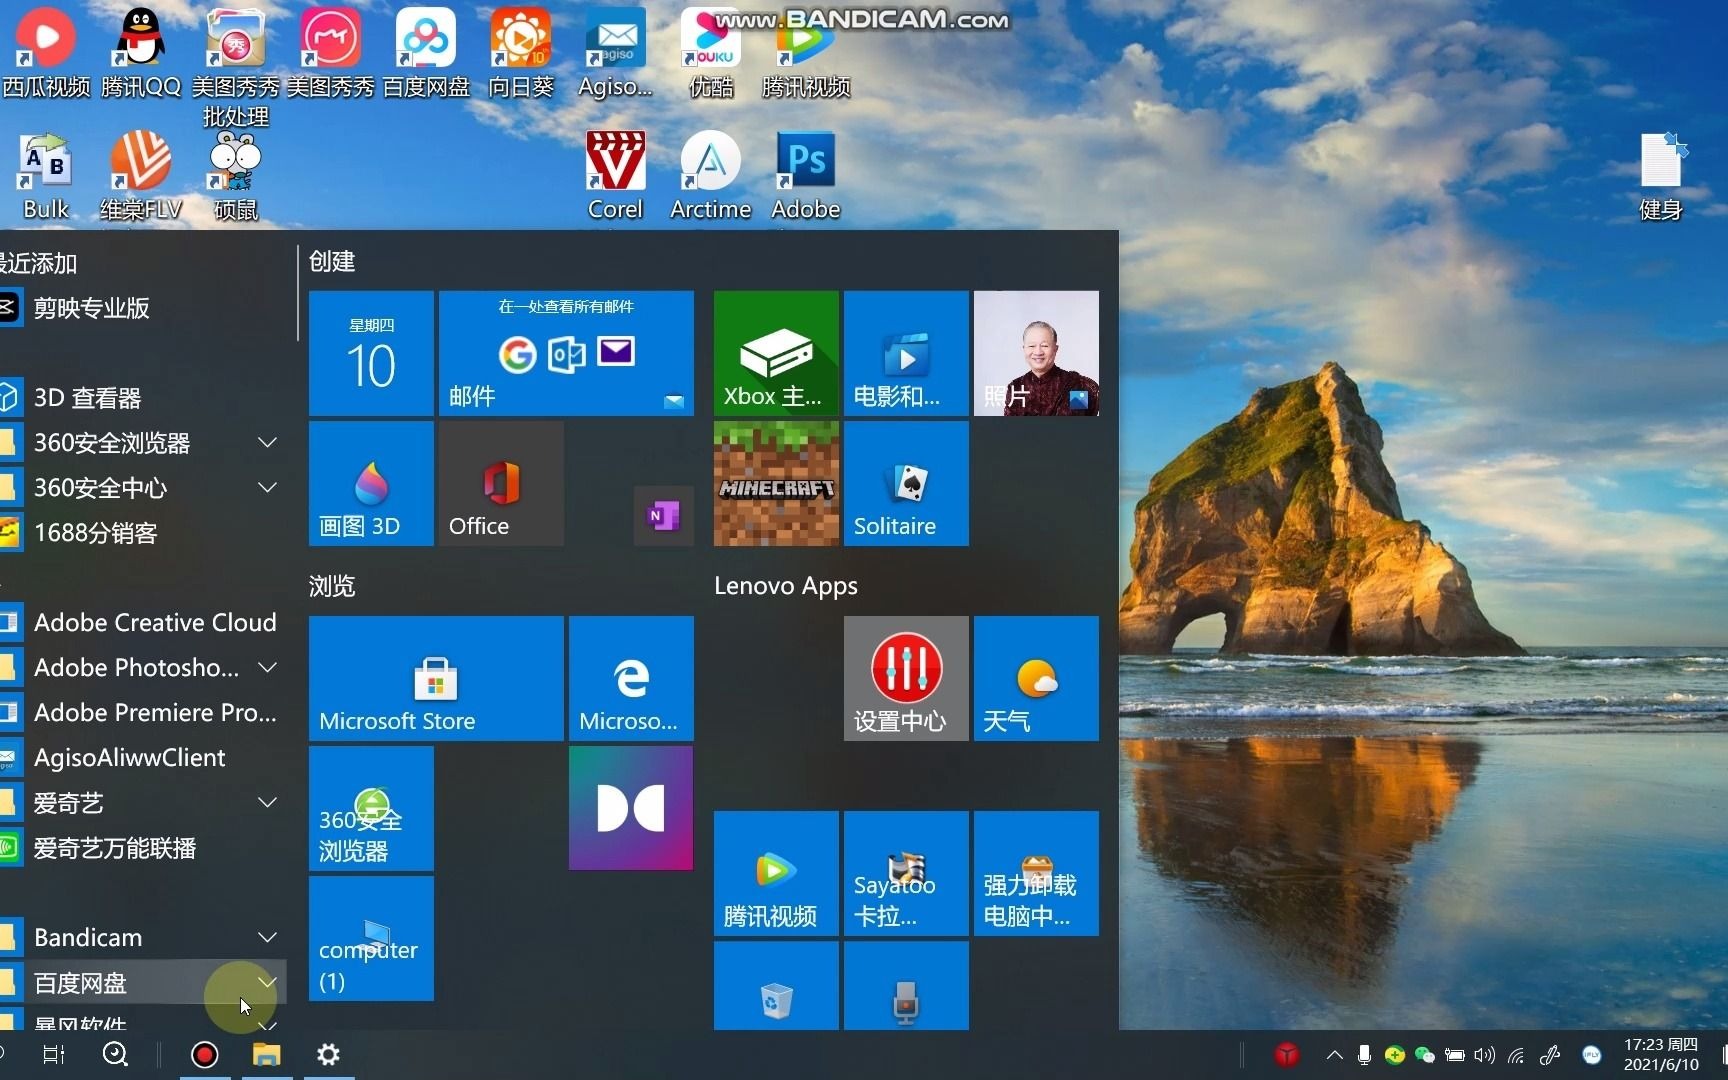Launch the Minecraft tile
1728x1080 pixels.
pos(776,483)
